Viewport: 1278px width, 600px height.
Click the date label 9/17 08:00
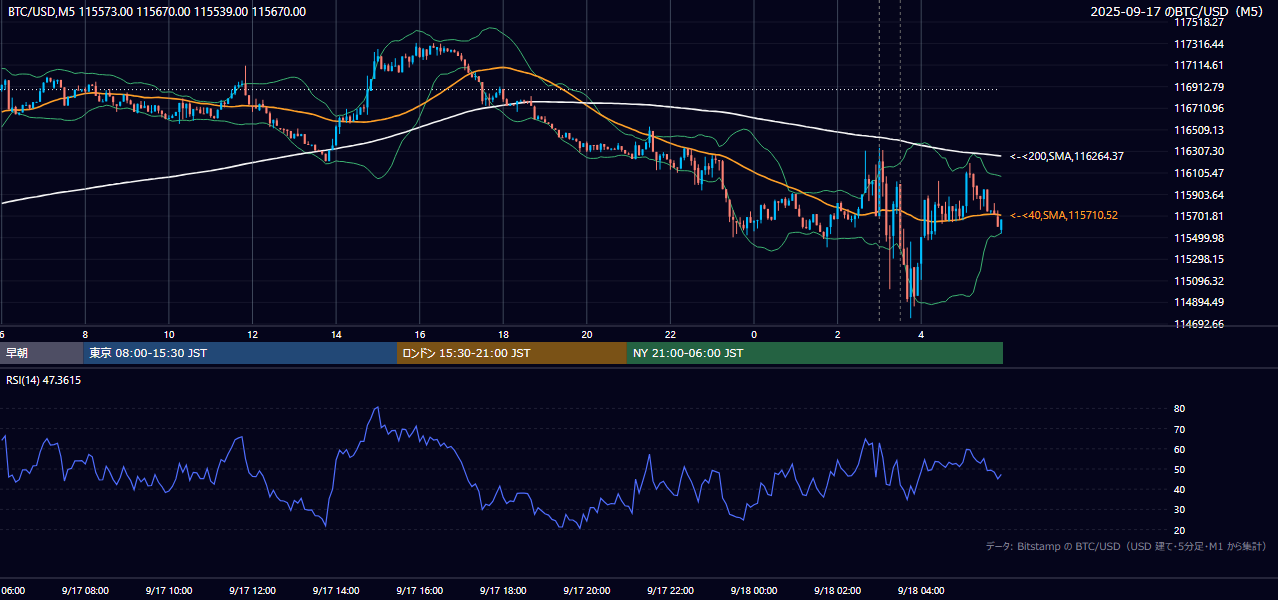coord(85,591)
